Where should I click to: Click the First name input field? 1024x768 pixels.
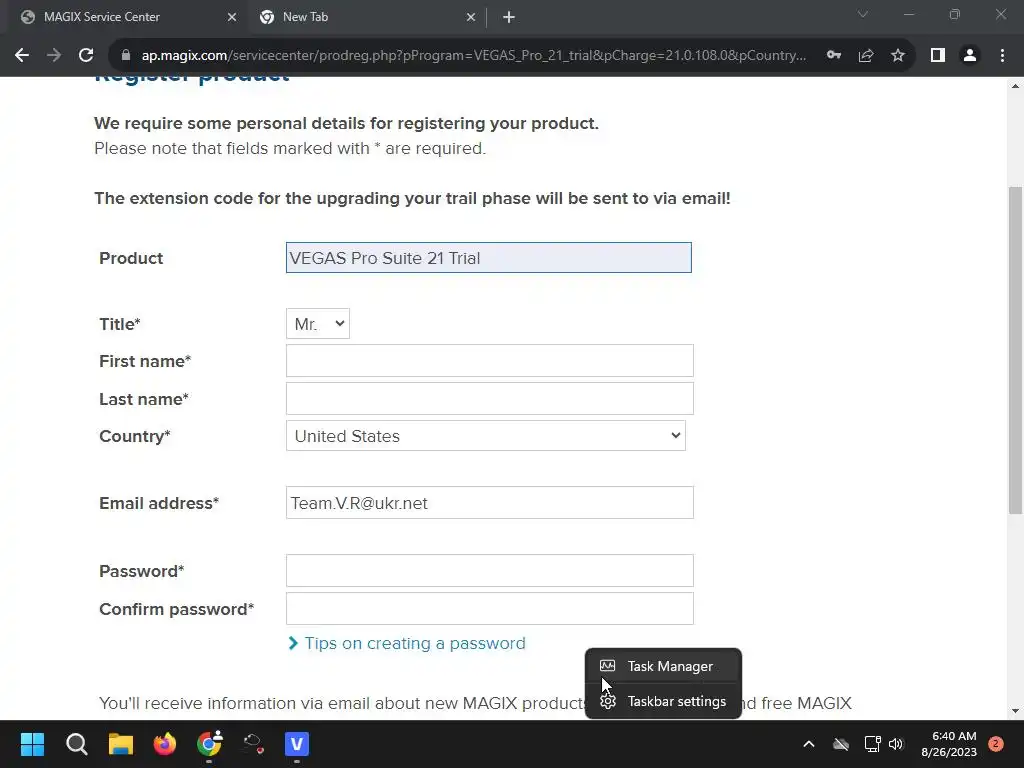click(490, 360)
